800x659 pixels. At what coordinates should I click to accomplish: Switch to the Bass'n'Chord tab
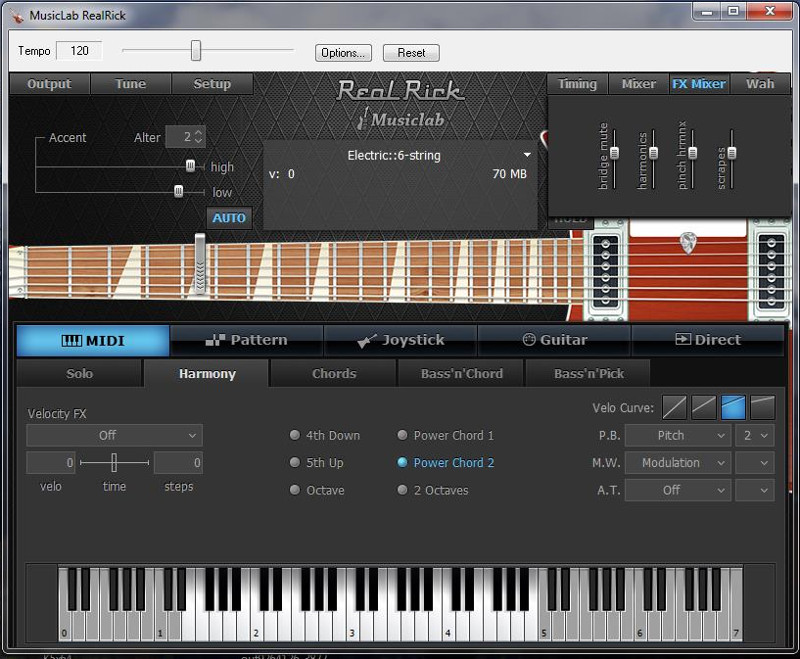tap(462, 373)
